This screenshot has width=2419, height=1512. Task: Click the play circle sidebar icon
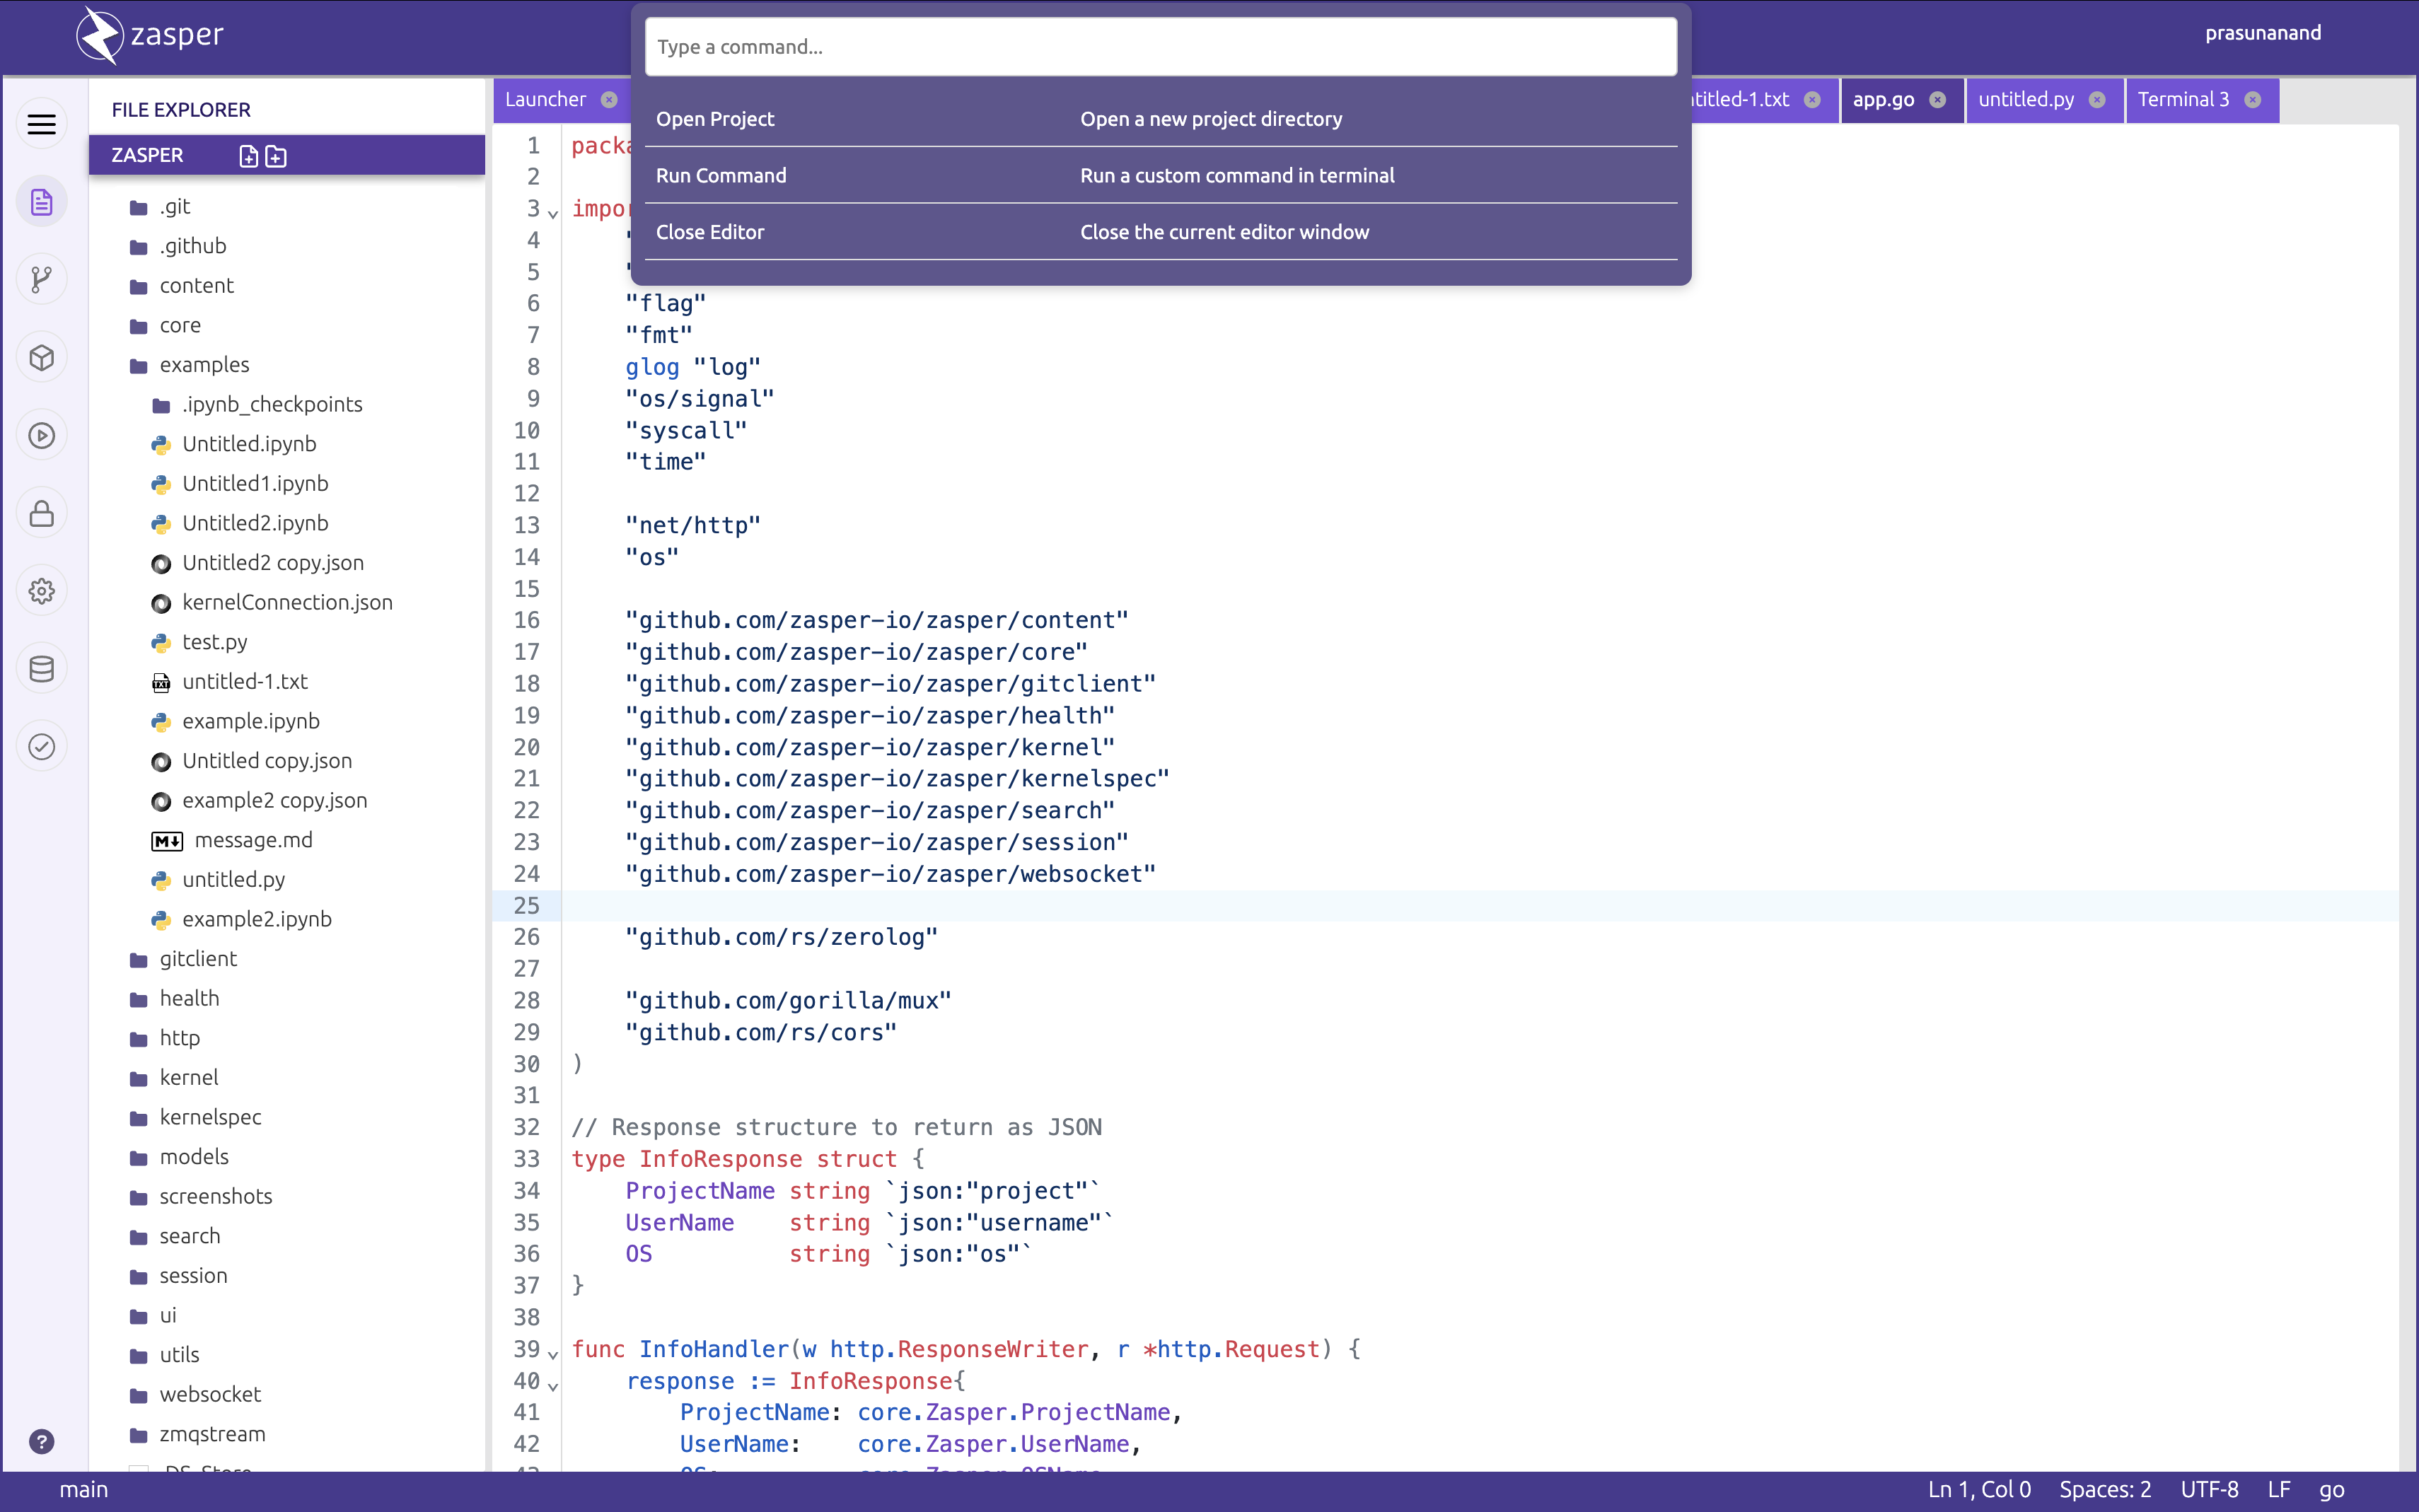[x=41, y=435]
